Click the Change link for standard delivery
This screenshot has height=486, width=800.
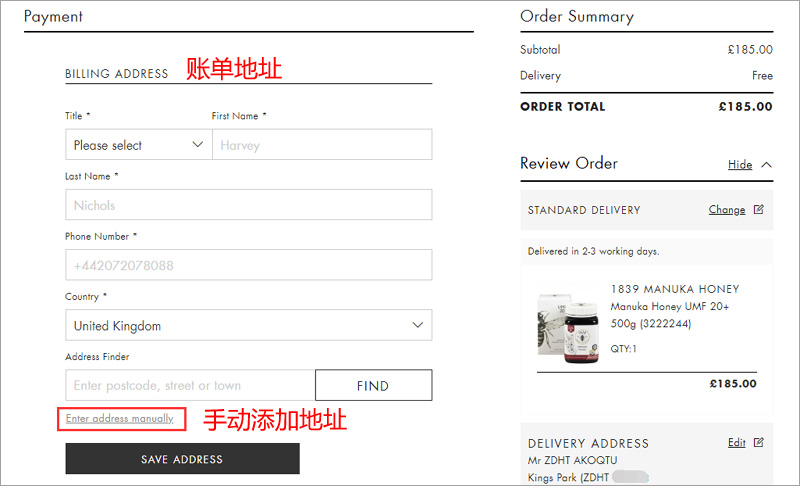point(727,210)
